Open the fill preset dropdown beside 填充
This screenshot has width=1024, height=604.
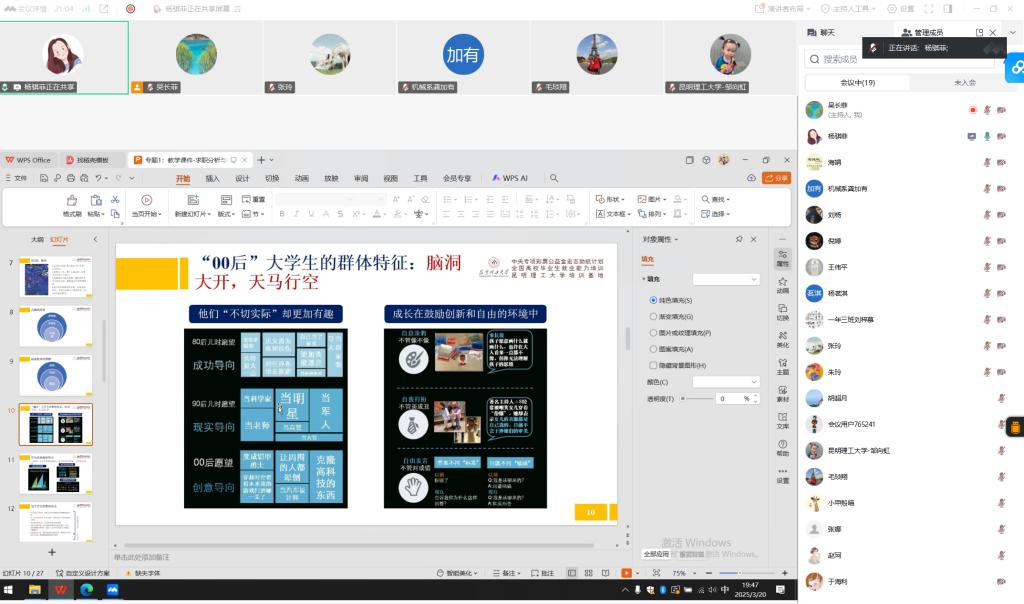click(726, 279)
